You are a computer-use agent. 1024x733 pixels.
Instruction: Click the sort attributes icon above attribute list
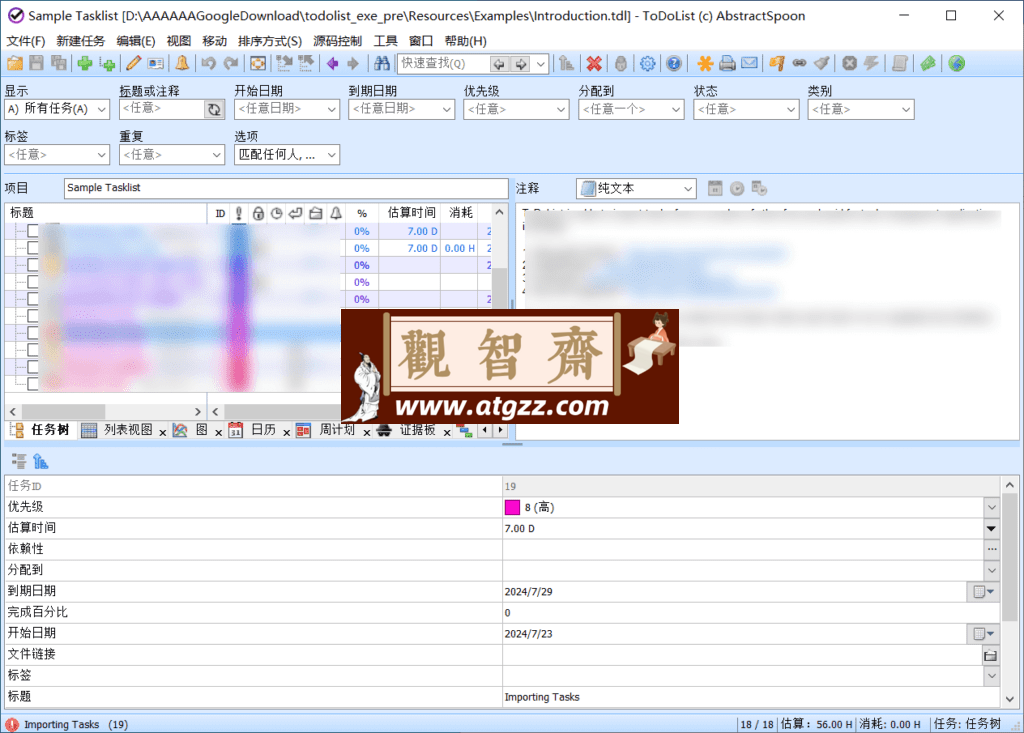40,461
